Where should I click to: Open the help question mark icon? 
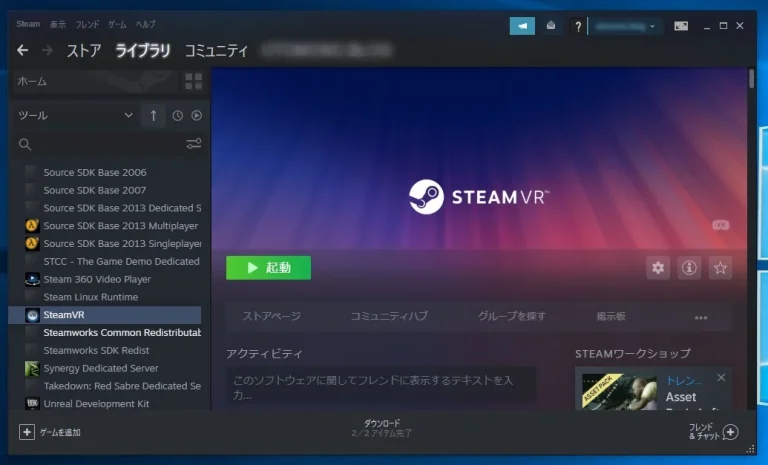point(578,26)
